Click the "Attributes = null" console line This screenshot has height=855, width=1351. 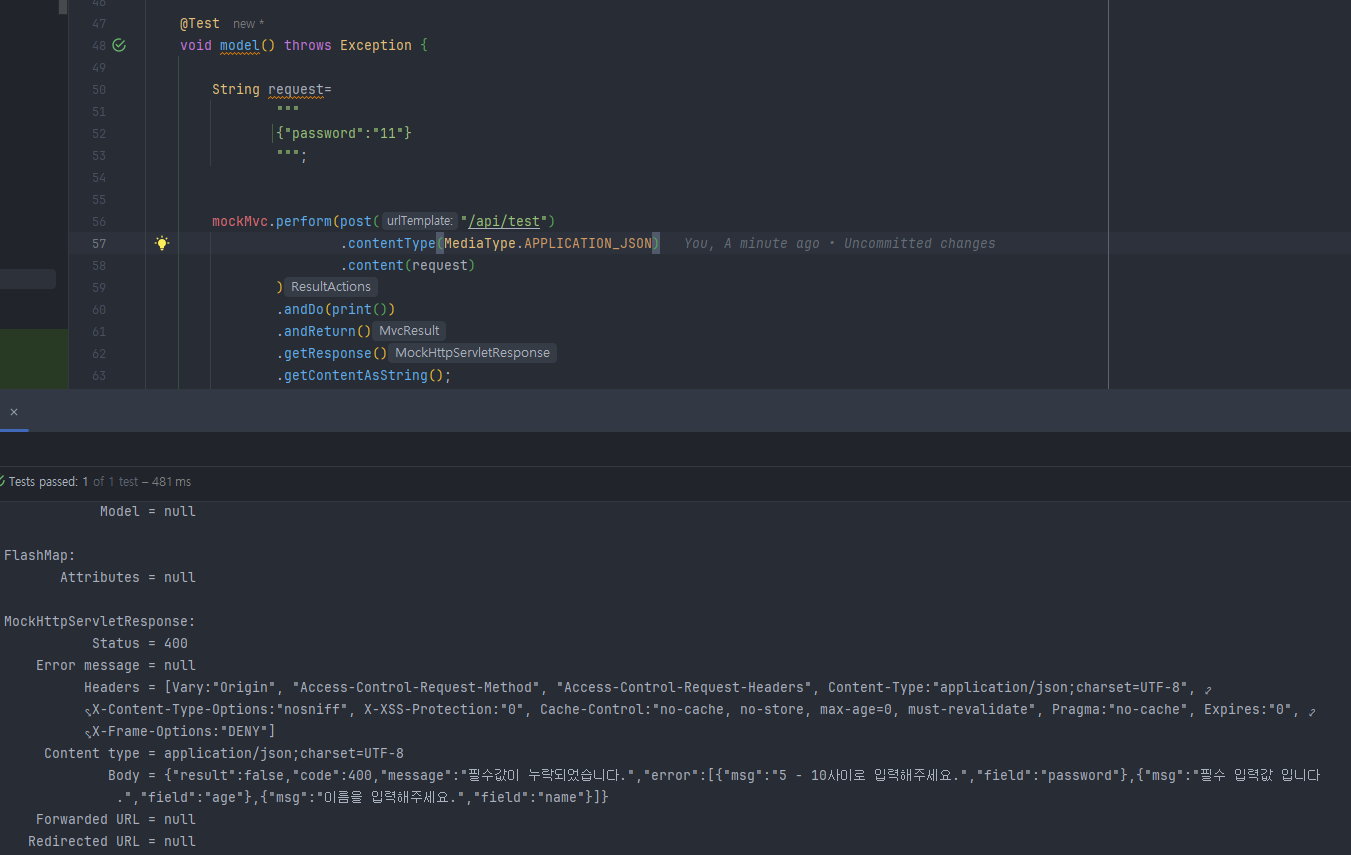pos(128,577)
